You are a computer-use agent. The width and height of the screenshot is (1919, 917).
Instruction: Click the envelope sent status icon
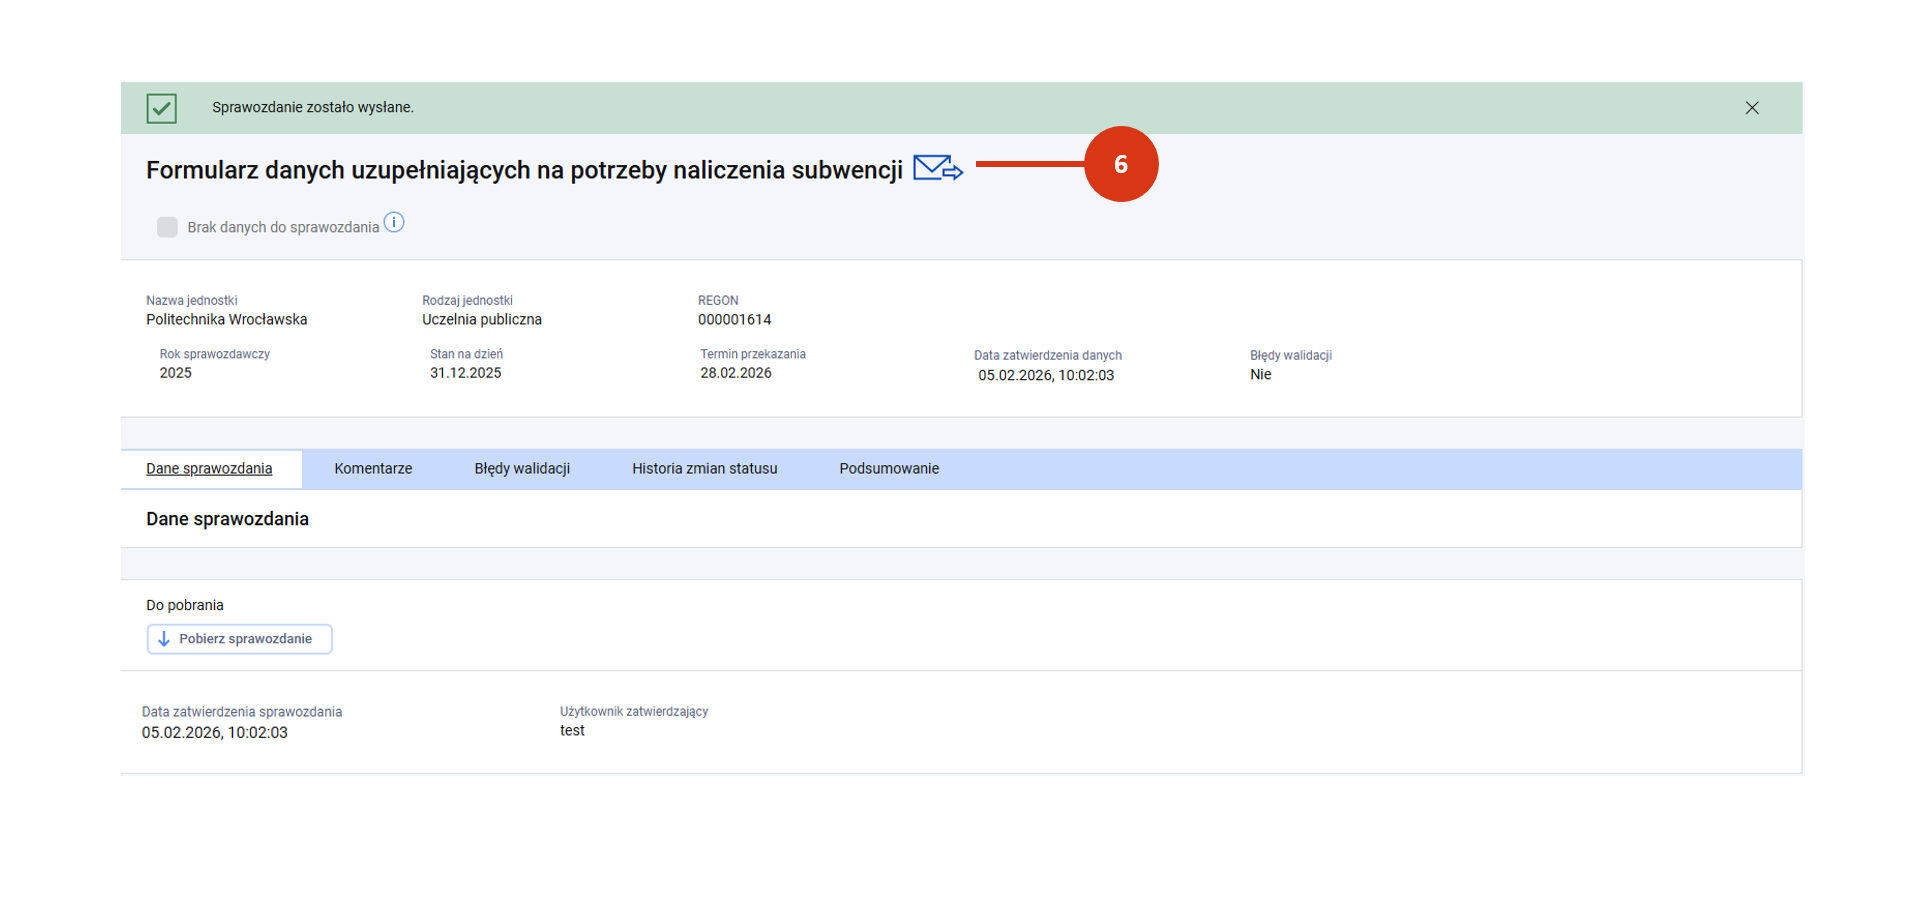937,169
